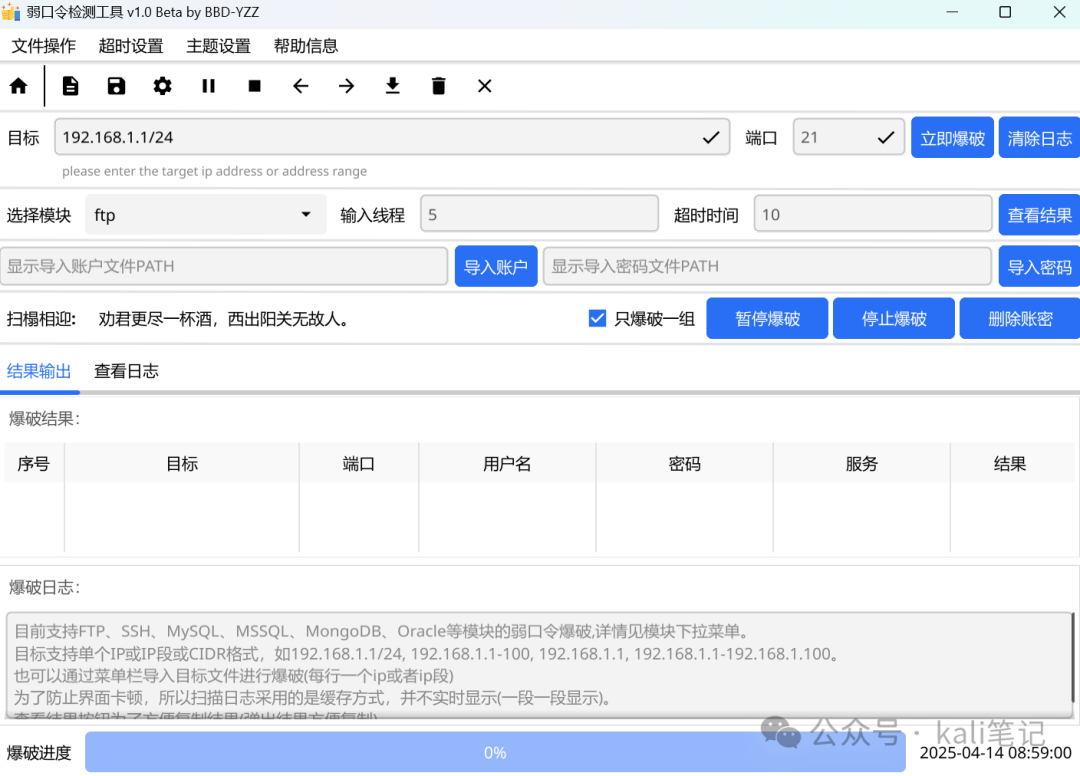Click the Save icon in the toolbar
The width and height of the screenshot is (1080, 776).
116,86
